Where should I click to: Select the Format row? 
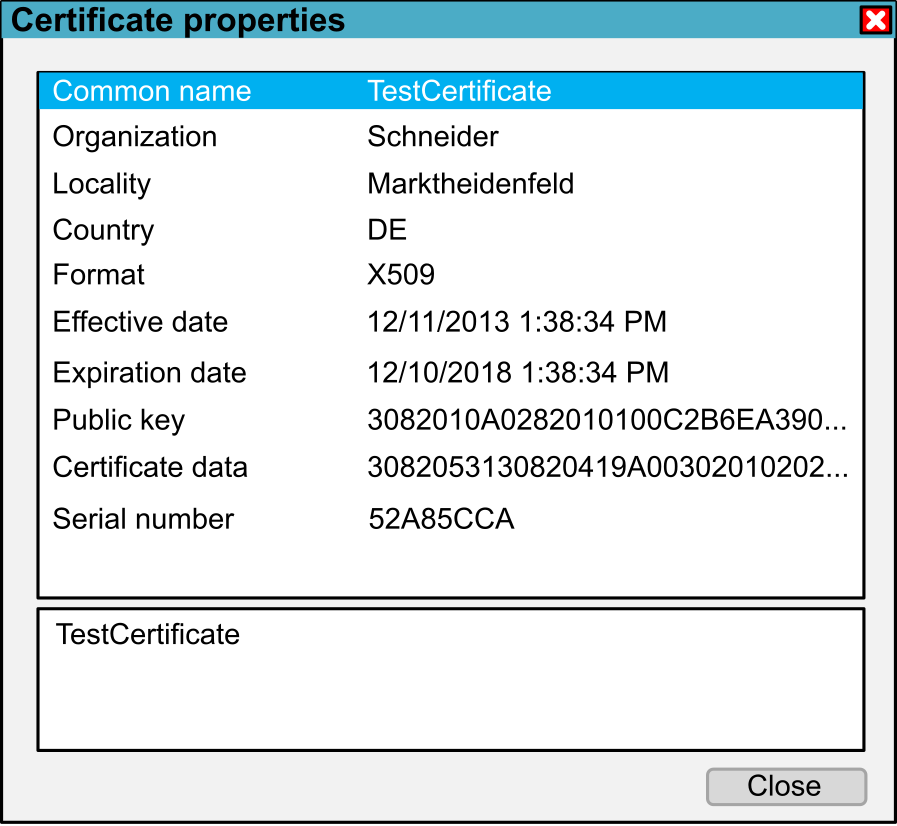click(451, 275)
